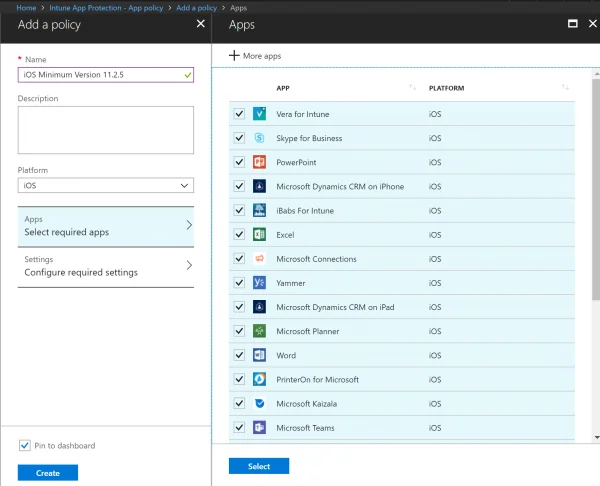Toggle Pin to dashboard checkbox

pos(24,445)
